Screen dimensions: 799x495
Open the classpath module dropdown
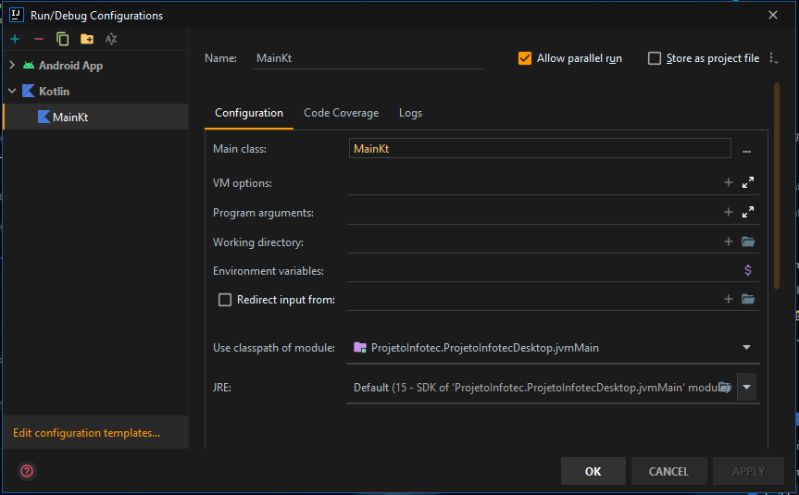747,348
